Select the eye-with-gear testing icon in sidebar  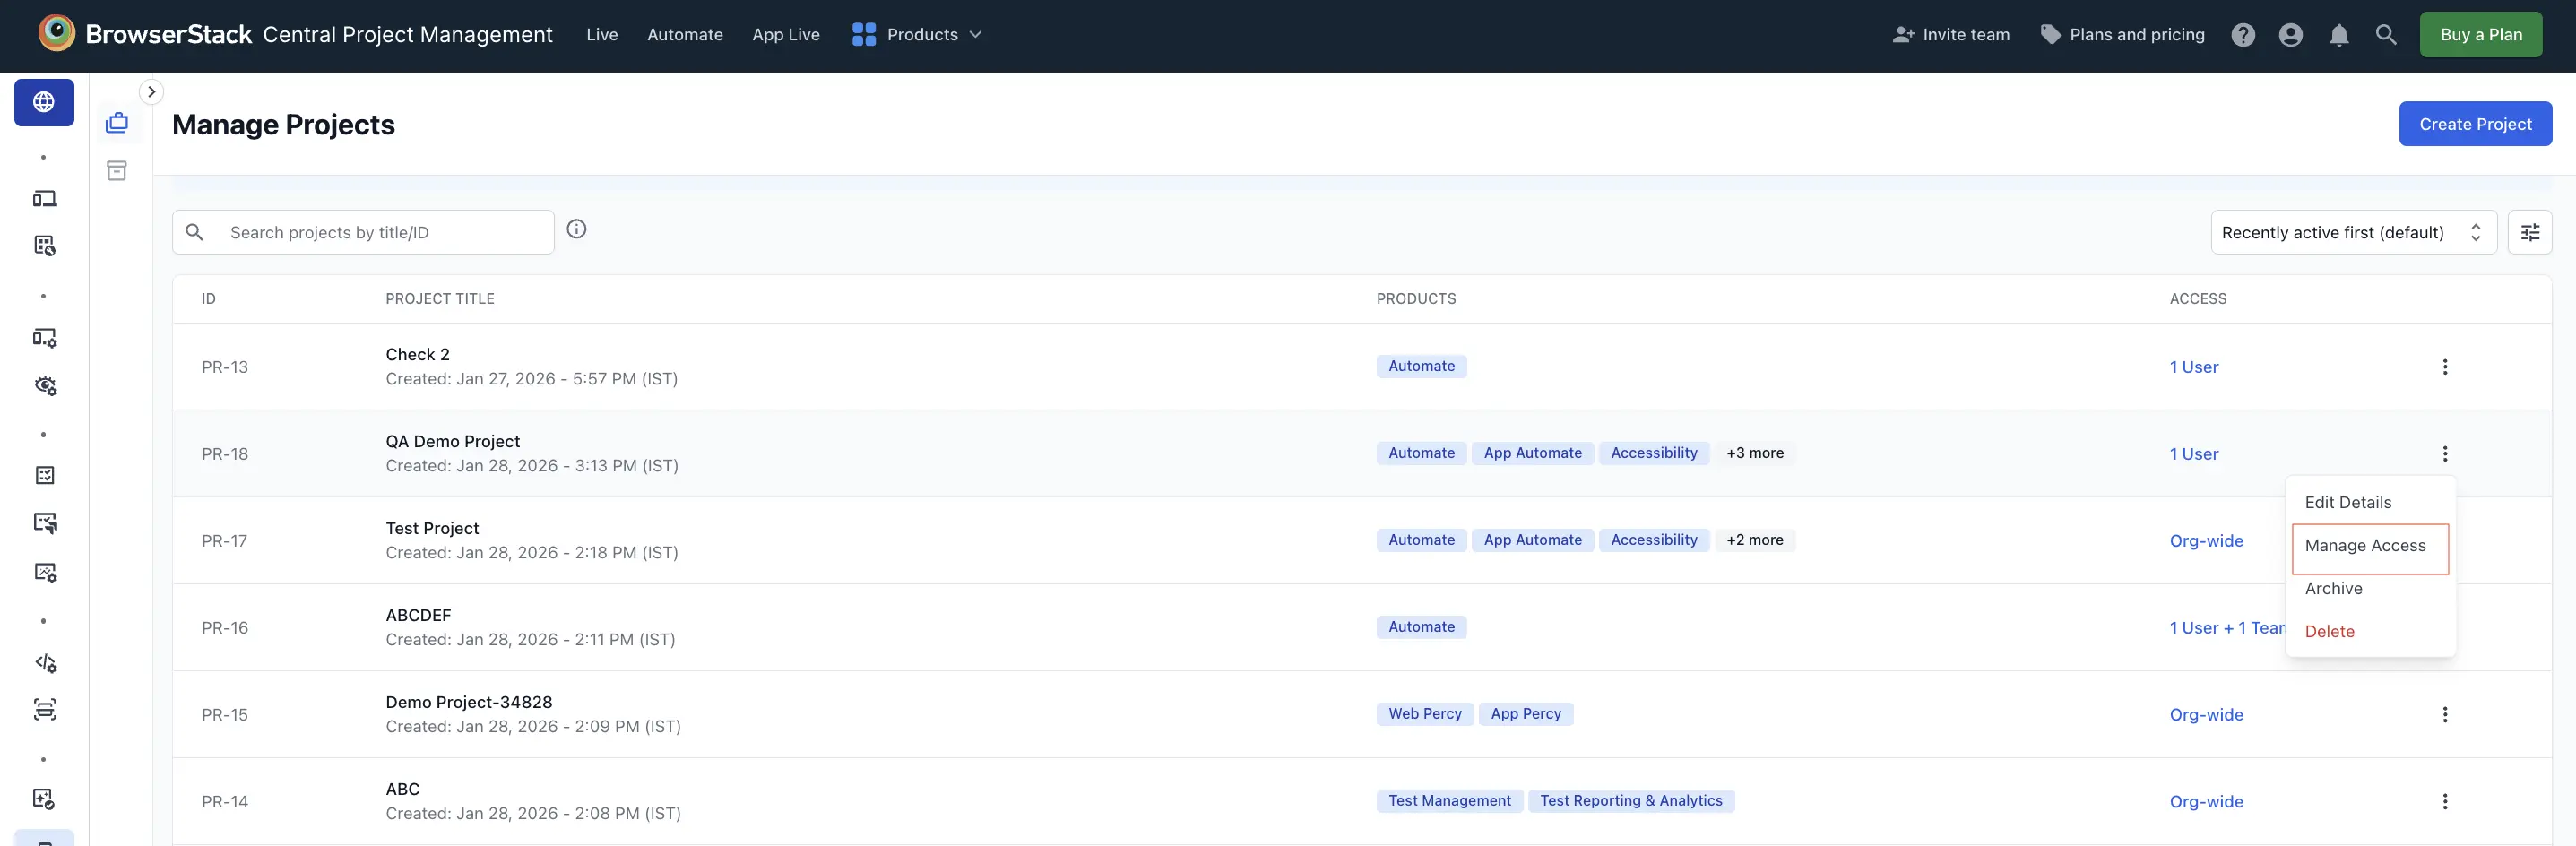tap(44, 386)
